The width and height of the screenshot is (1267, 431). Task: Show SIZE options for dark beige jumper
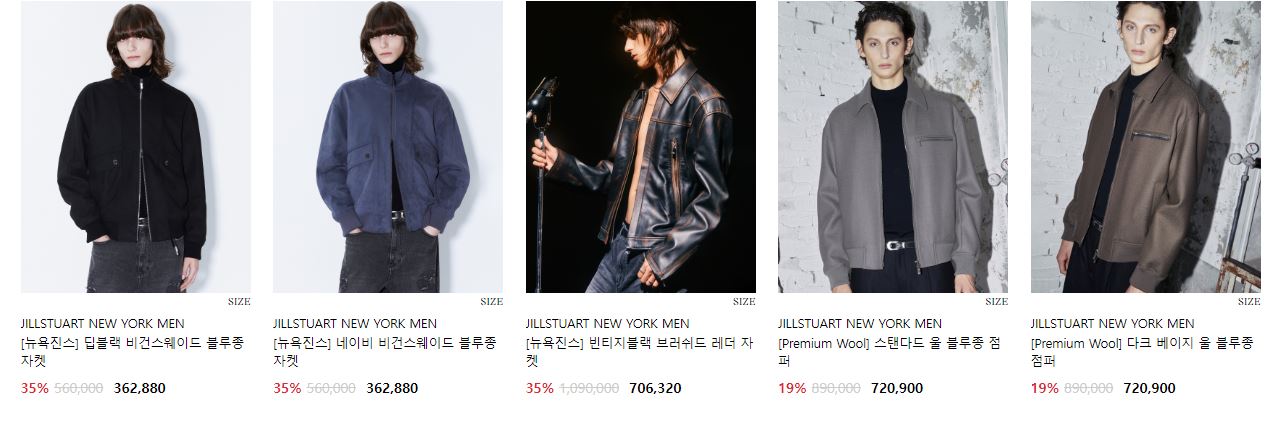pyautogui.click(x=1249, y=302)
